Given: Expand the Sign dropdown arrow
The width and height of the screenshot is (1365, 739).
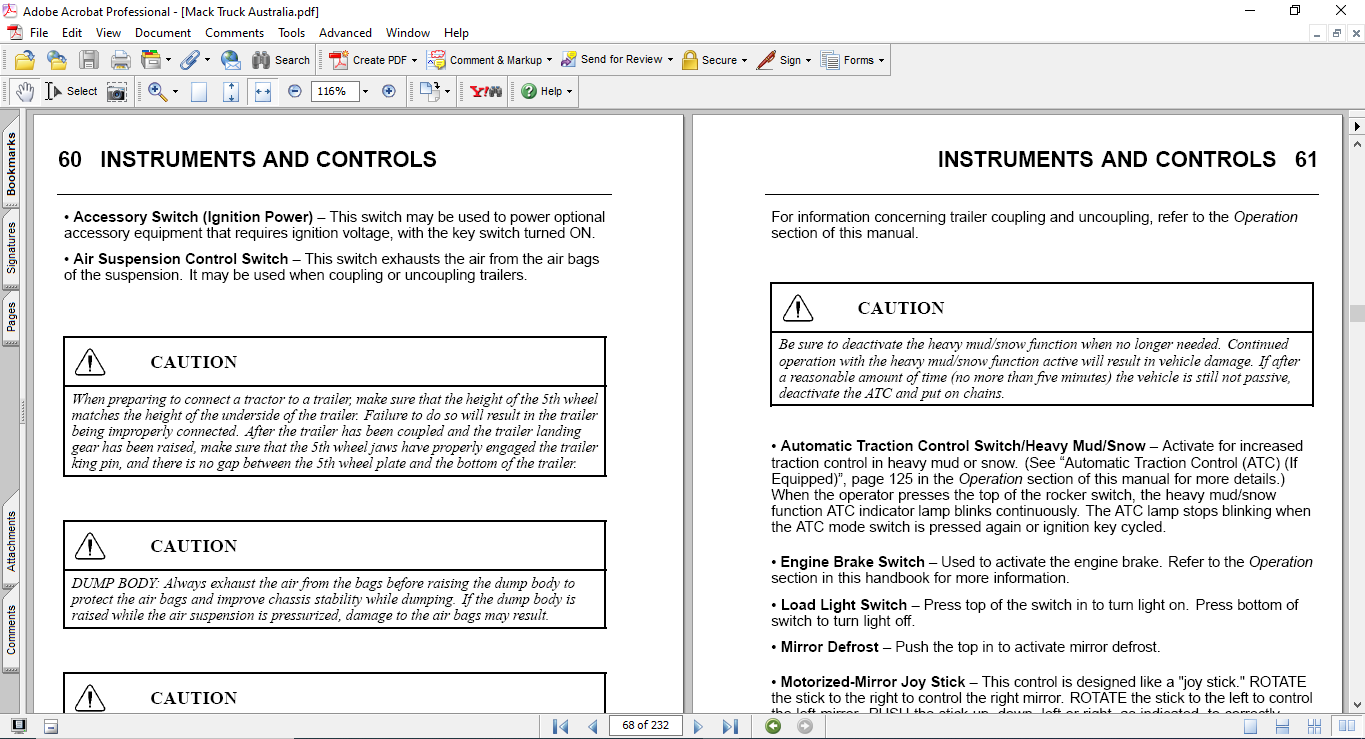Looking at the screenshot, I should click(x=807, y=60).
